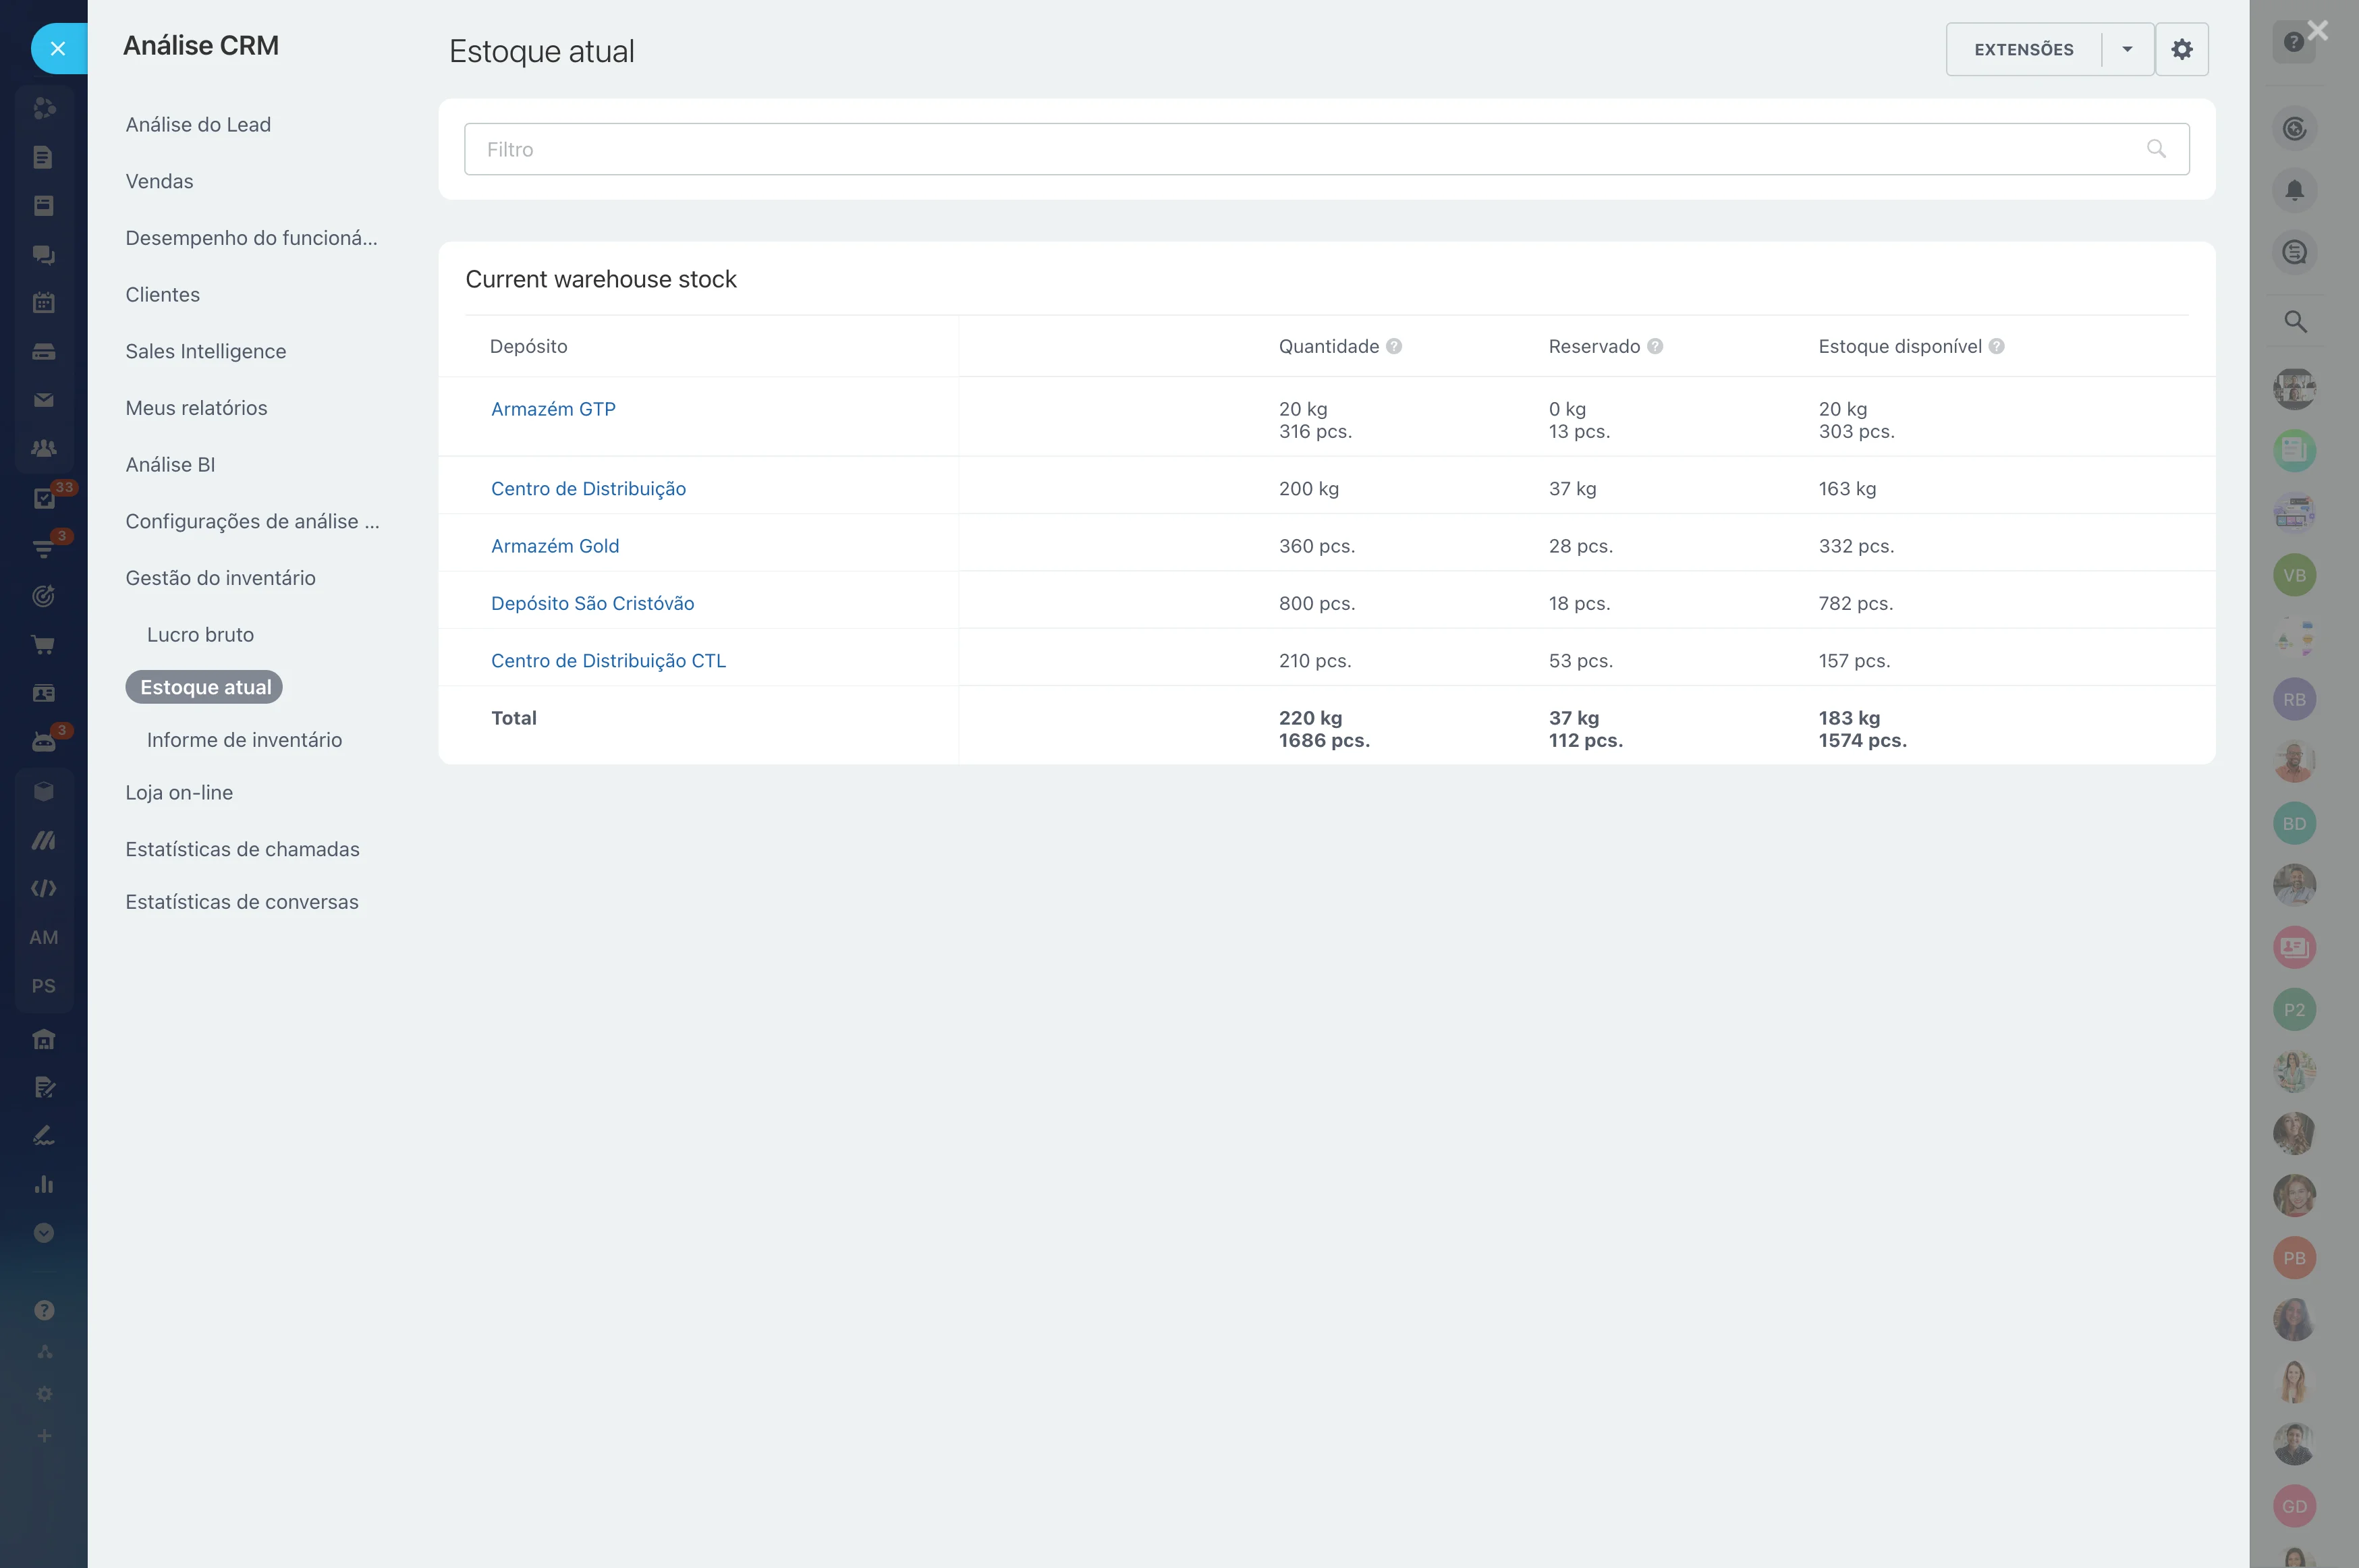This screenshot has width=2359, height=1568.
Task: Expand the Extensões dropdown arrow
Action: click(2127, 49)
